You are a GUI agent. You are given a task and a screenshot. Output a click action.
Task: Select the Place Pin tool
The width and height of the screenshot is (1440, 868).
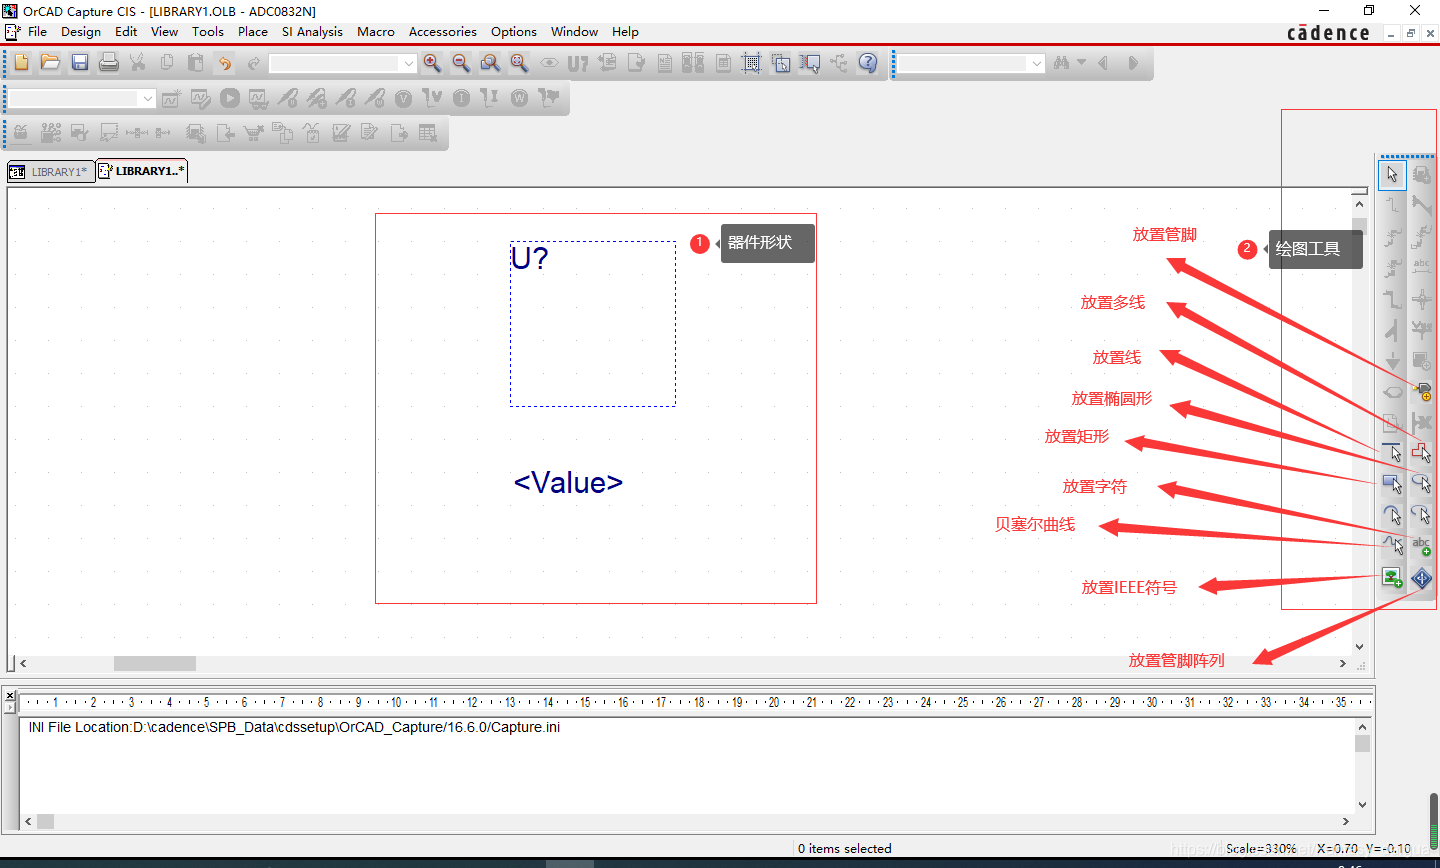pos(1421,391)
